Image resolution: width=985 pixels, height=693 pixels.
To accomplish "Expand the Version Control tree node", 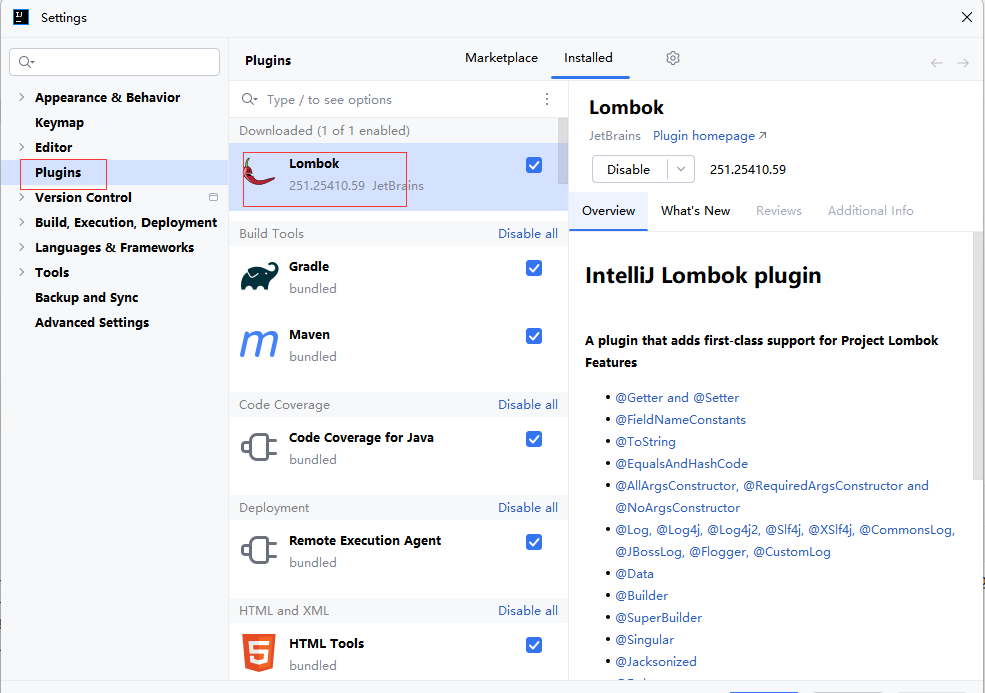I will pos(22,197).
